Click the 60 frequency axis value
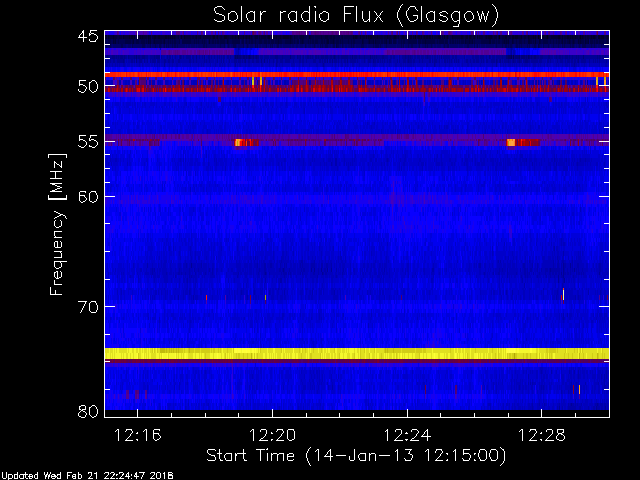The image size is (640, 480). click(88, 196)
